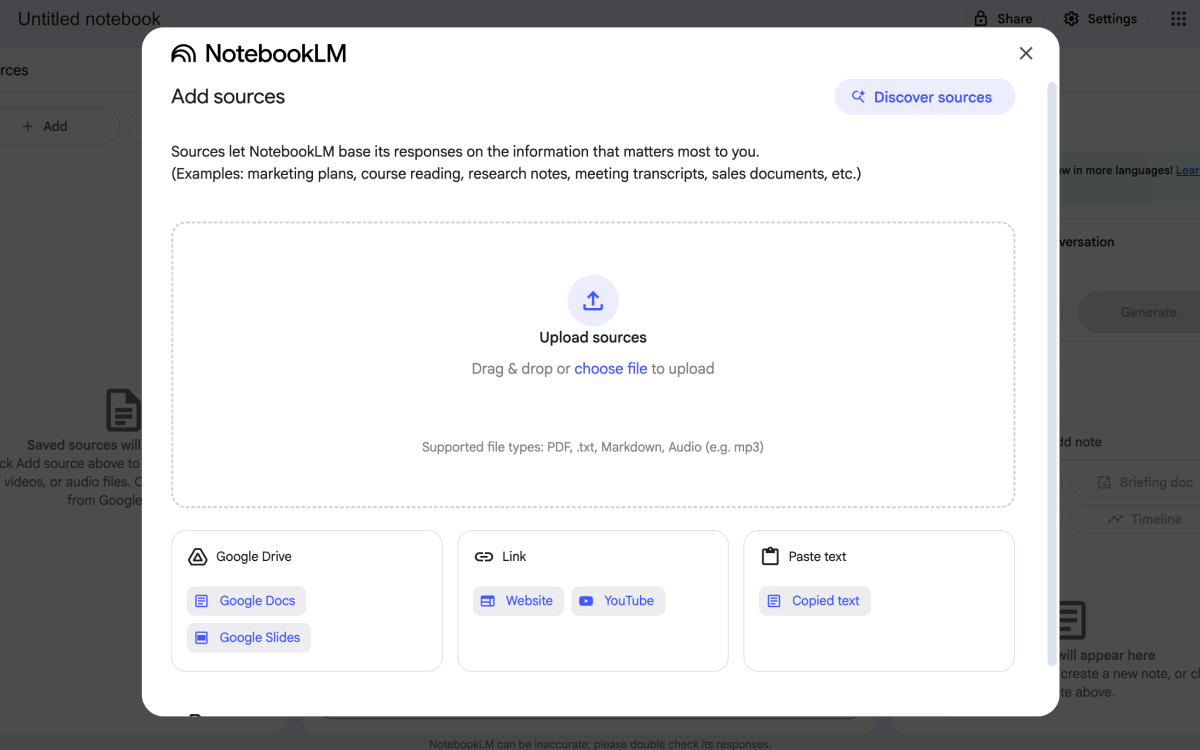The height and width of the screenshot is (750, 1200).
Task: Click the Google Docs document icon
Action: click(202, 601)
